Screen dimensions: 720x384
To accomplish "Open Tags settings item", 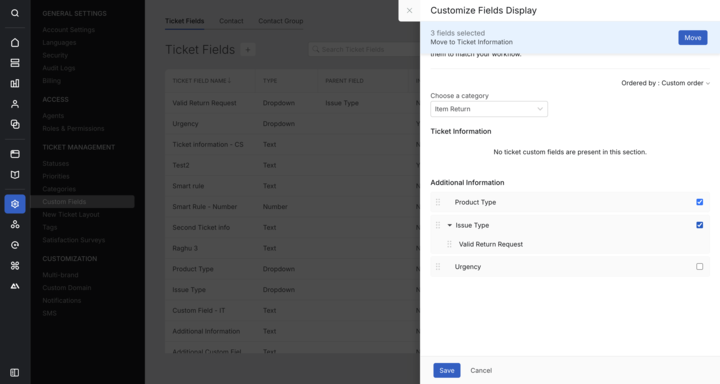I will tap(50, 227).
